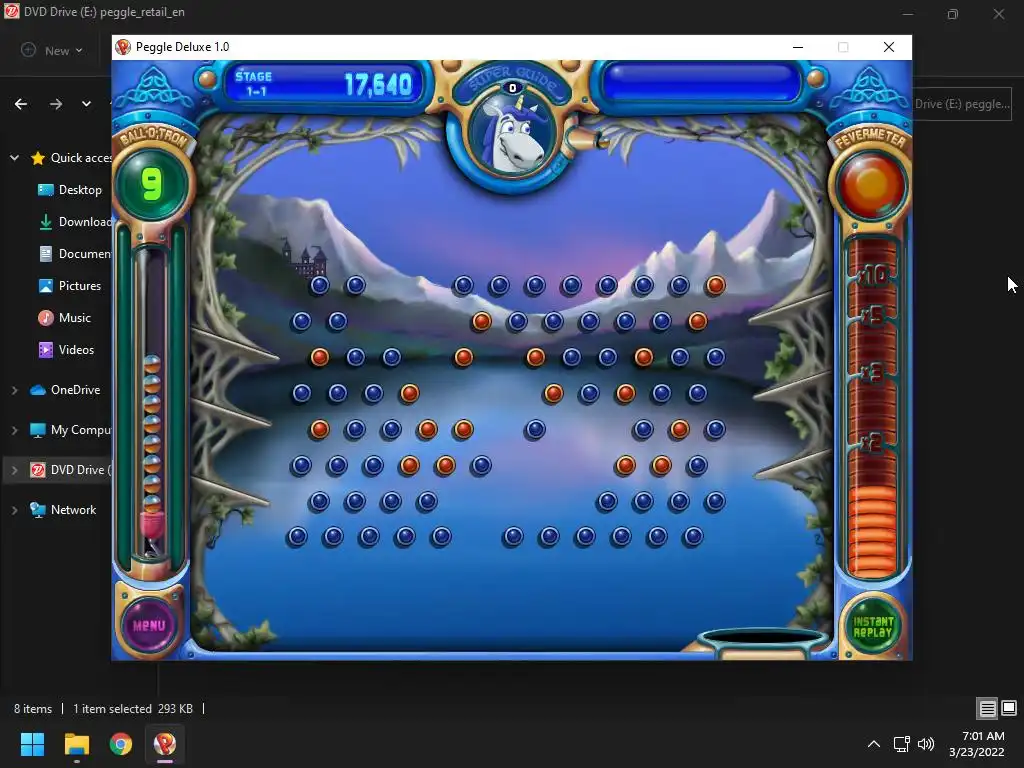Show hidden system tray icons
The width and height of the screenshot is (1024, 768).
click(874, 744)
